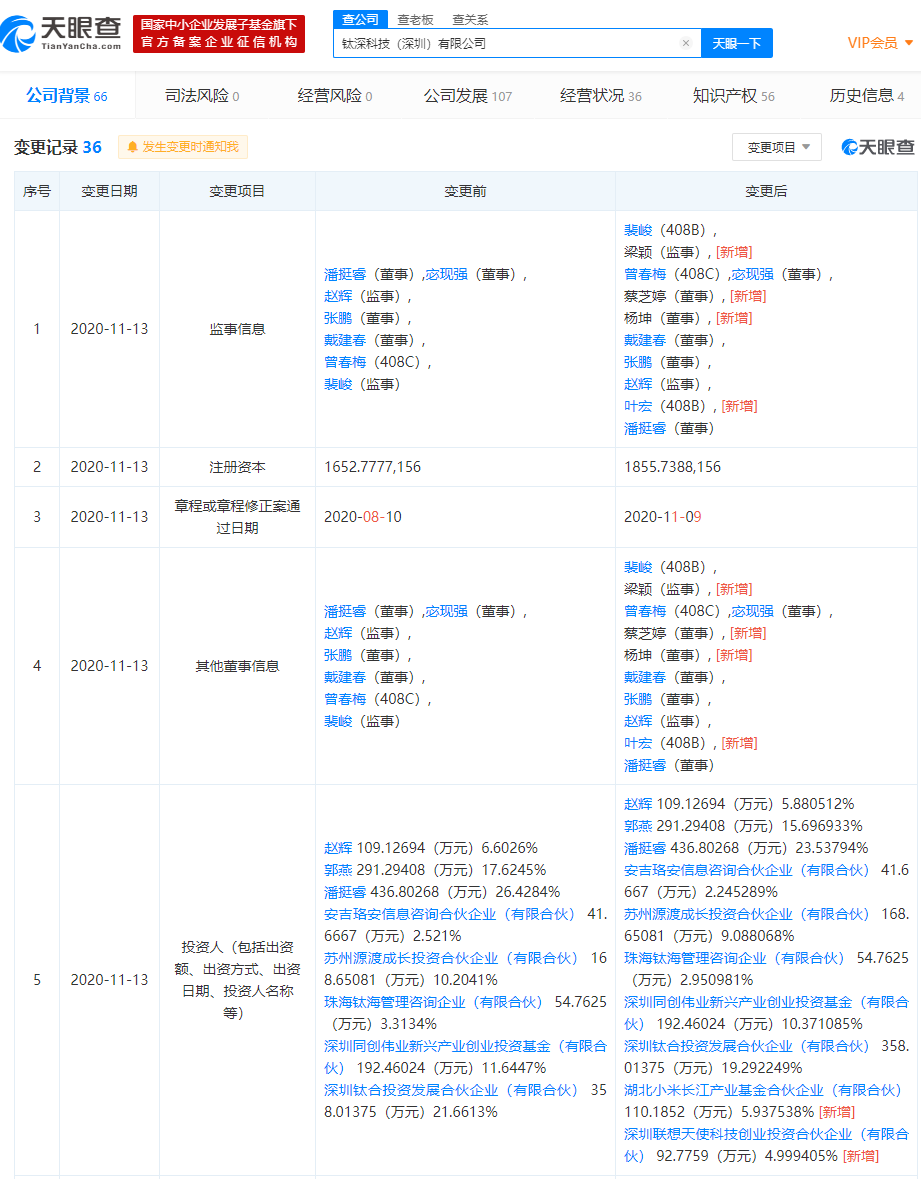Open the 知识产权 56 tab

click(734, 95)
